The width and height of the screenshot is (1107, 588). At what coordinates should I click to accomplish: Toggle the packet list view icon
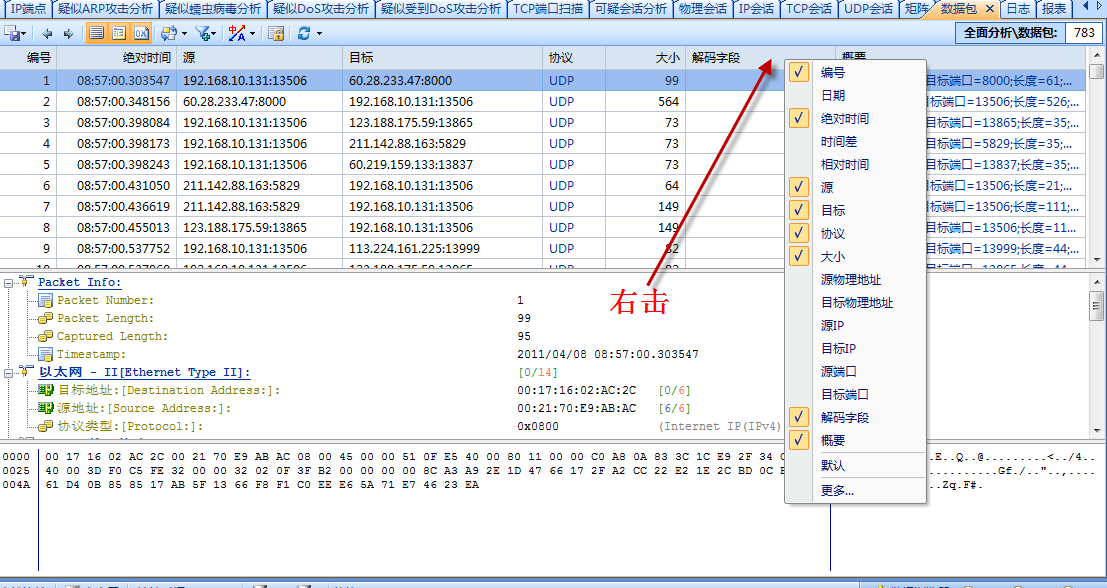97,34
